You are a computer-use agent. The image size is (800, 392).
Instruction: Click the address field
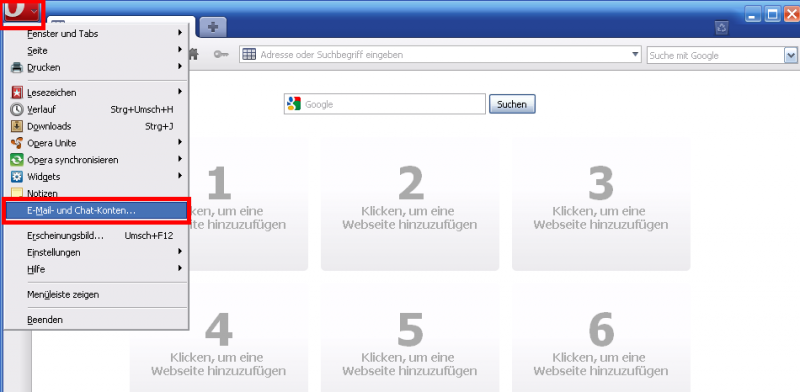pos(440,55)
